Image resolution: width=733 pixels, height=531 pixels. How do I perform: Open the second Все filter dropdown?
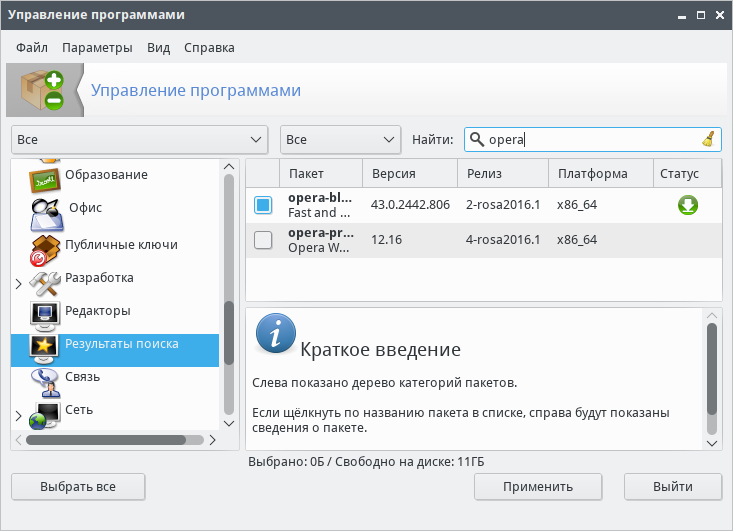coord(340,140)
